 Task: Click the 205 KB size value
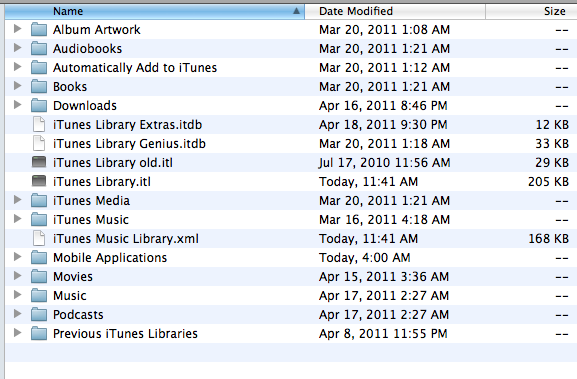tap(548, 182)
